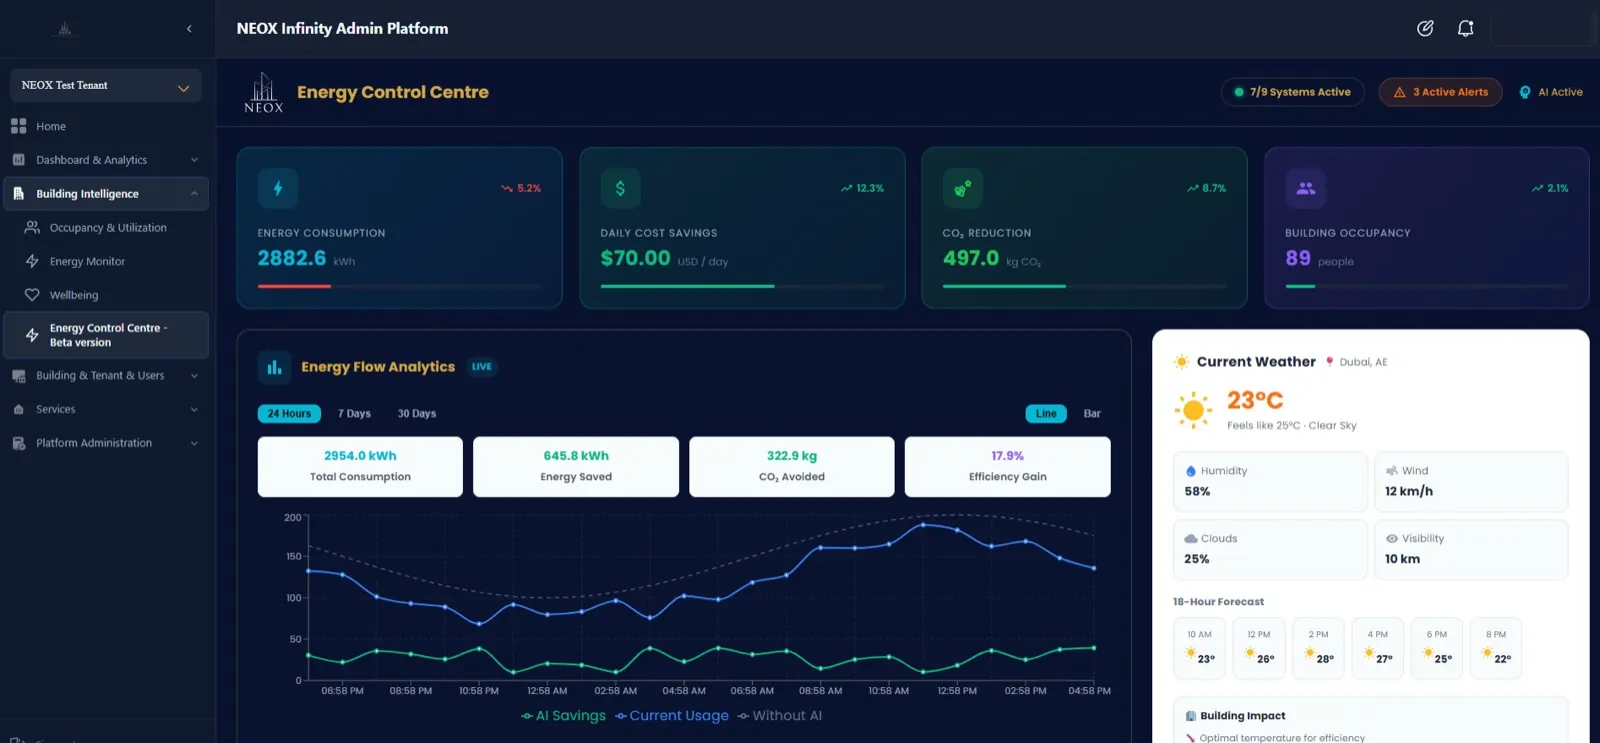Click the Visibility 10 km weather tile
1600x743 pixels.
point(1471,549)
